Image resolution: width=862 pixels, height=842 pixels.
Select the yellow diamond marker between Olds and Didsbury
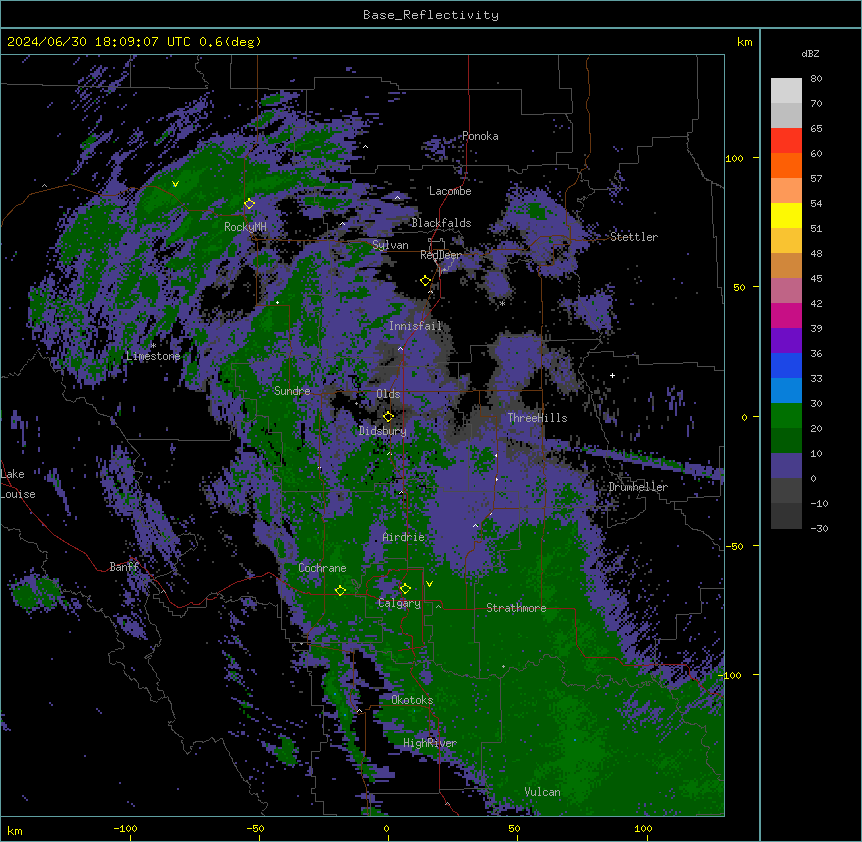point(388,416)
